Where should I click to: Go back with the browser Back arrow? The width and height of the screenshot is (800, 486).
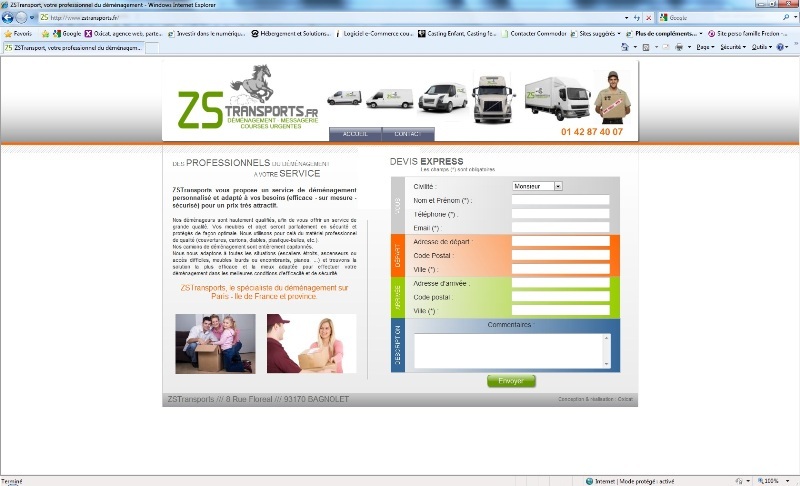point(8,18)
